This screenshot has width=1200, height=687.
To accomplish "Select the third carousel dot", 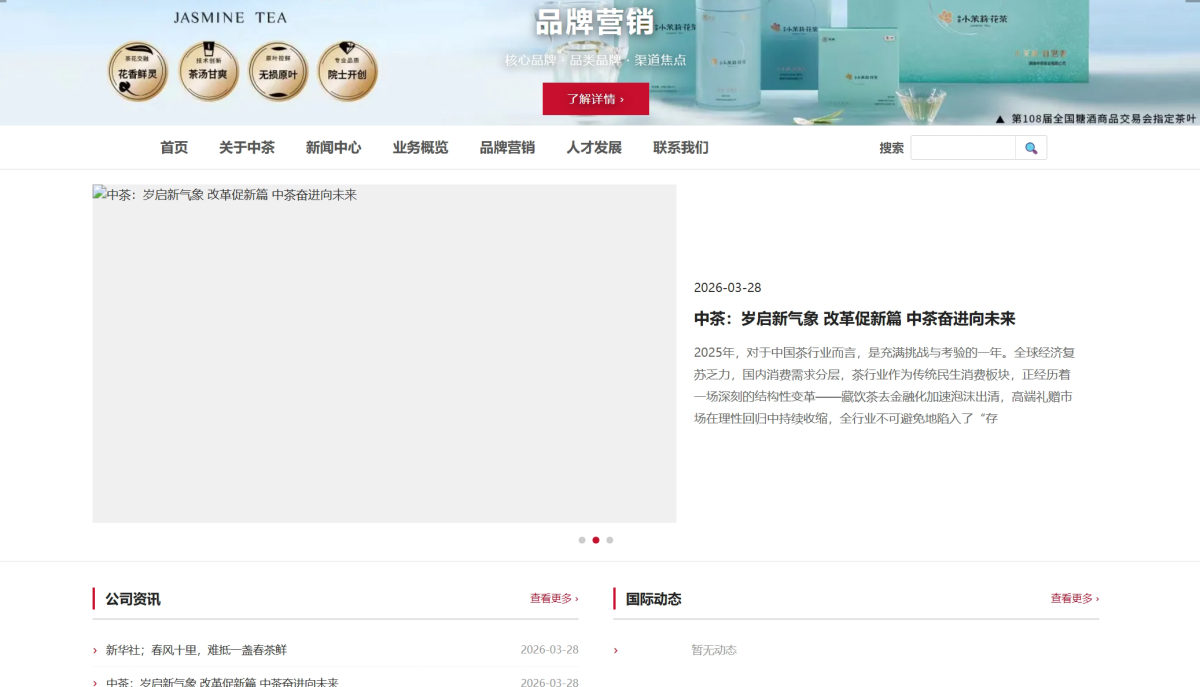I will (610, 540).
